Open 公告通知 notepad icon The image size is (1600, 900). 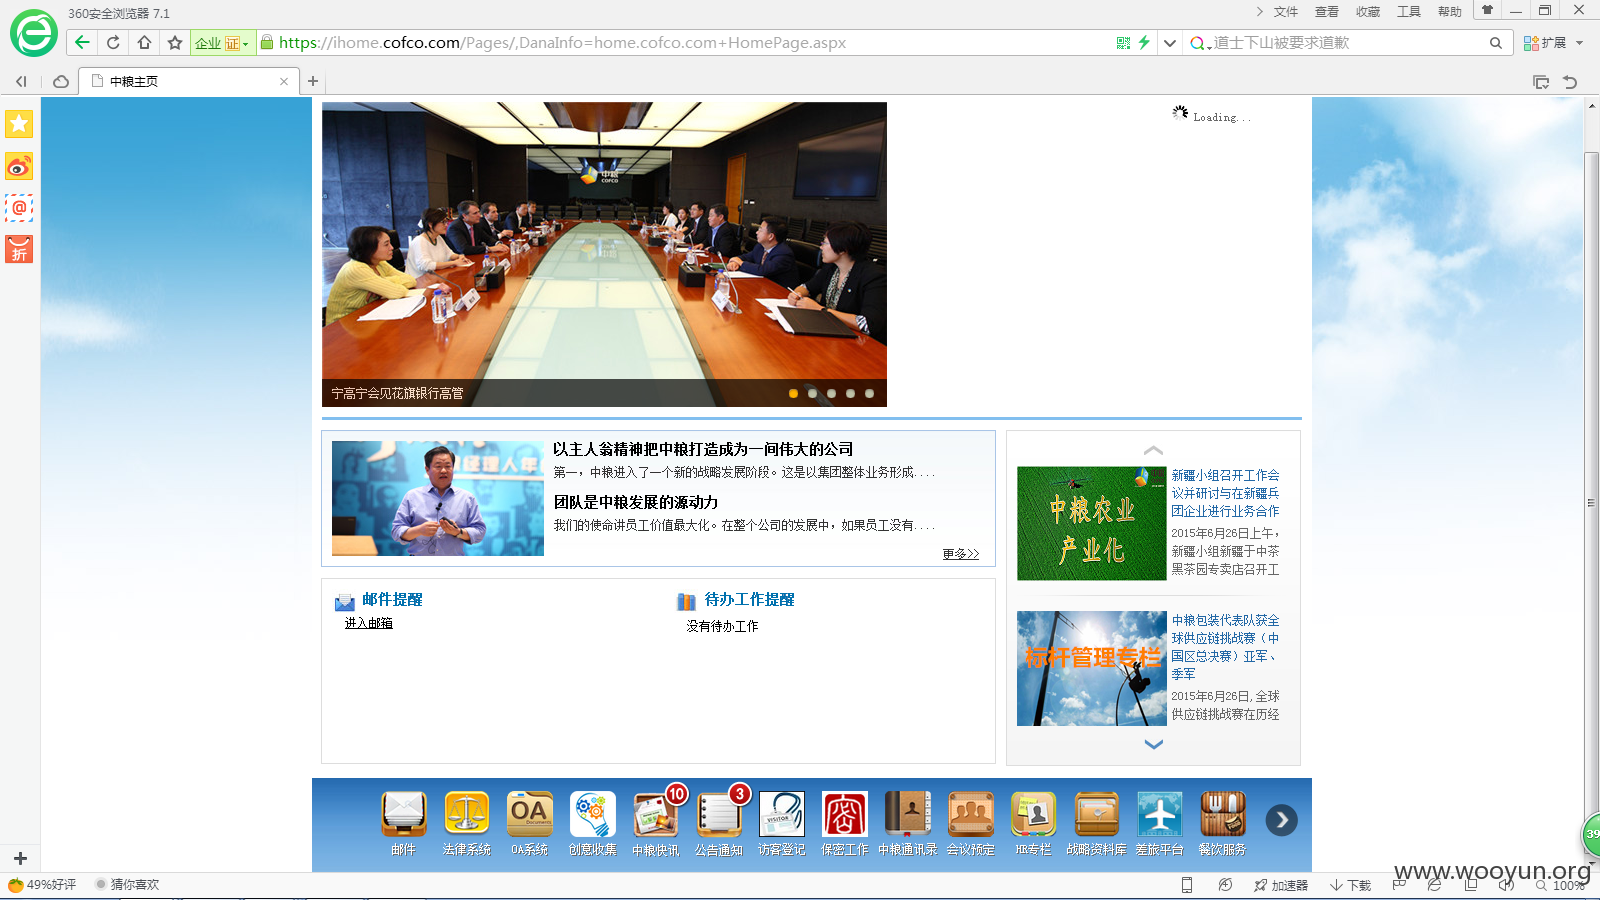719,814
